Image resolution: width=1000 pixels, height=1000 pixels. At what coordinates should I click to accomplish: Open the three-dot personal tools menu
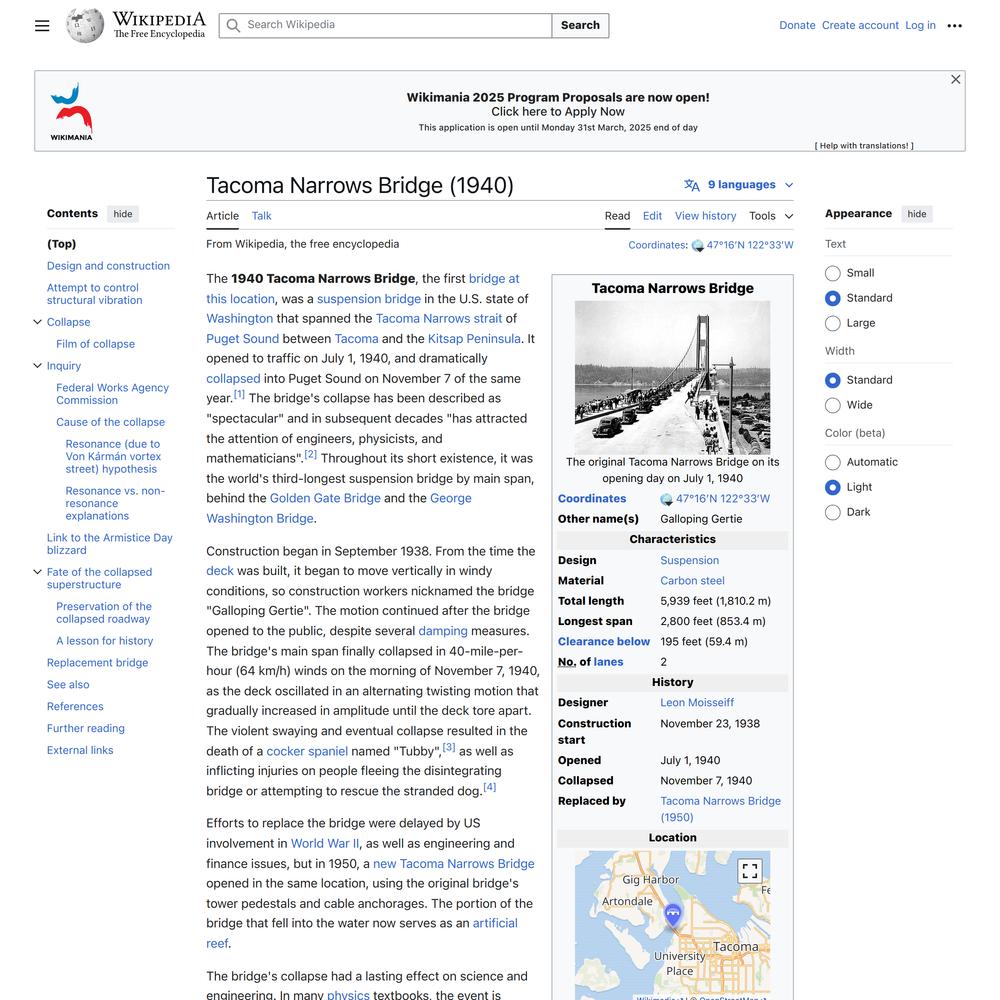(x=954, y=26)
